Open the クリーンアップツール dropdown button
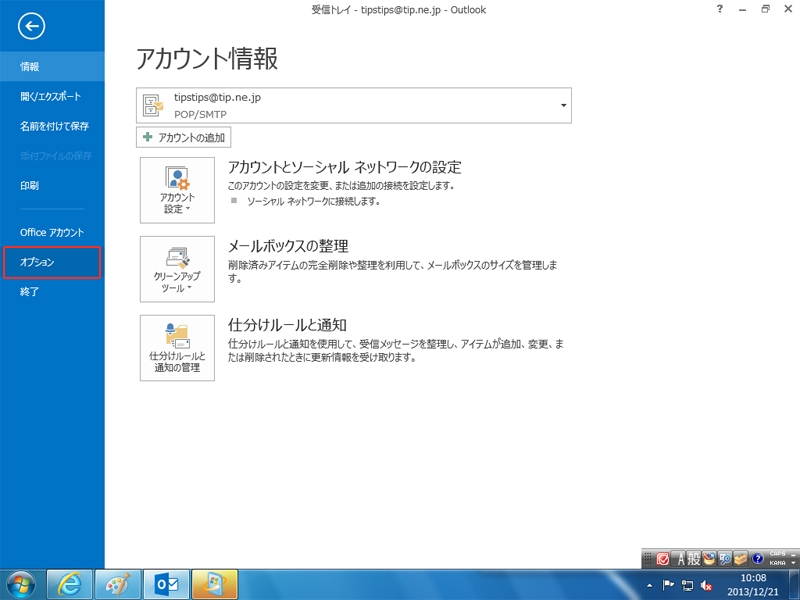The width and height of the screenshot is (800, 600). point(177,269)
